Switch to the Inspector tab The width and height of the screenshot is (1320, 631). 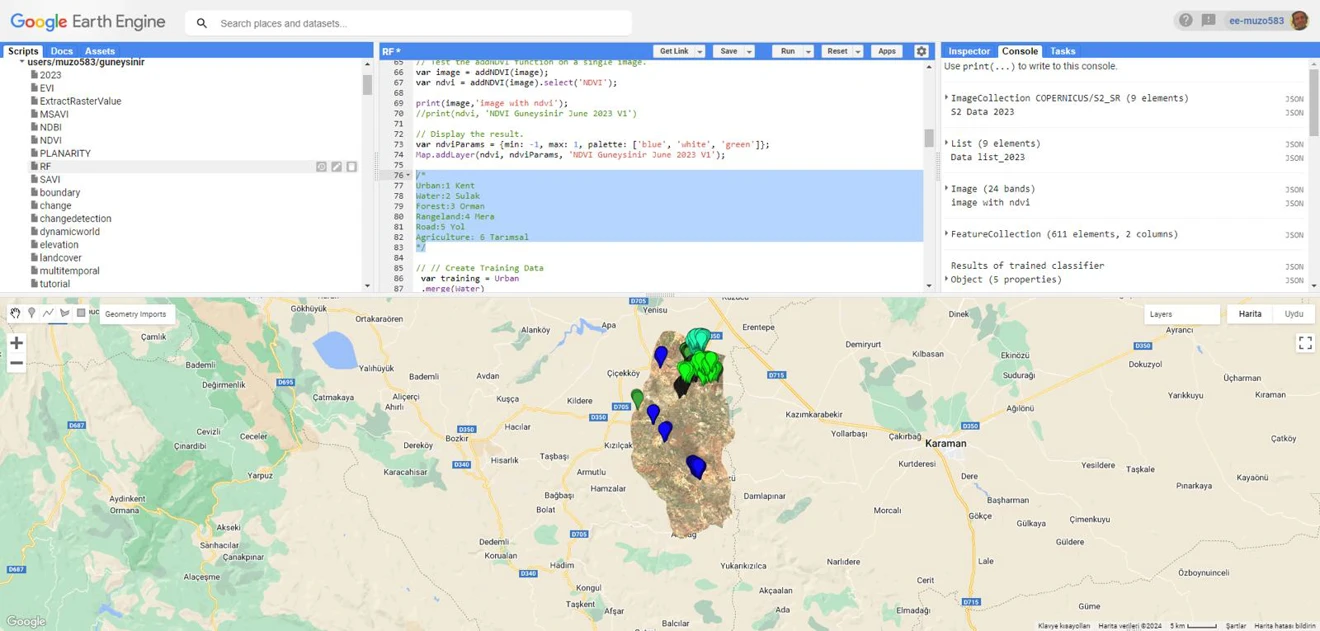pos(968,51)
